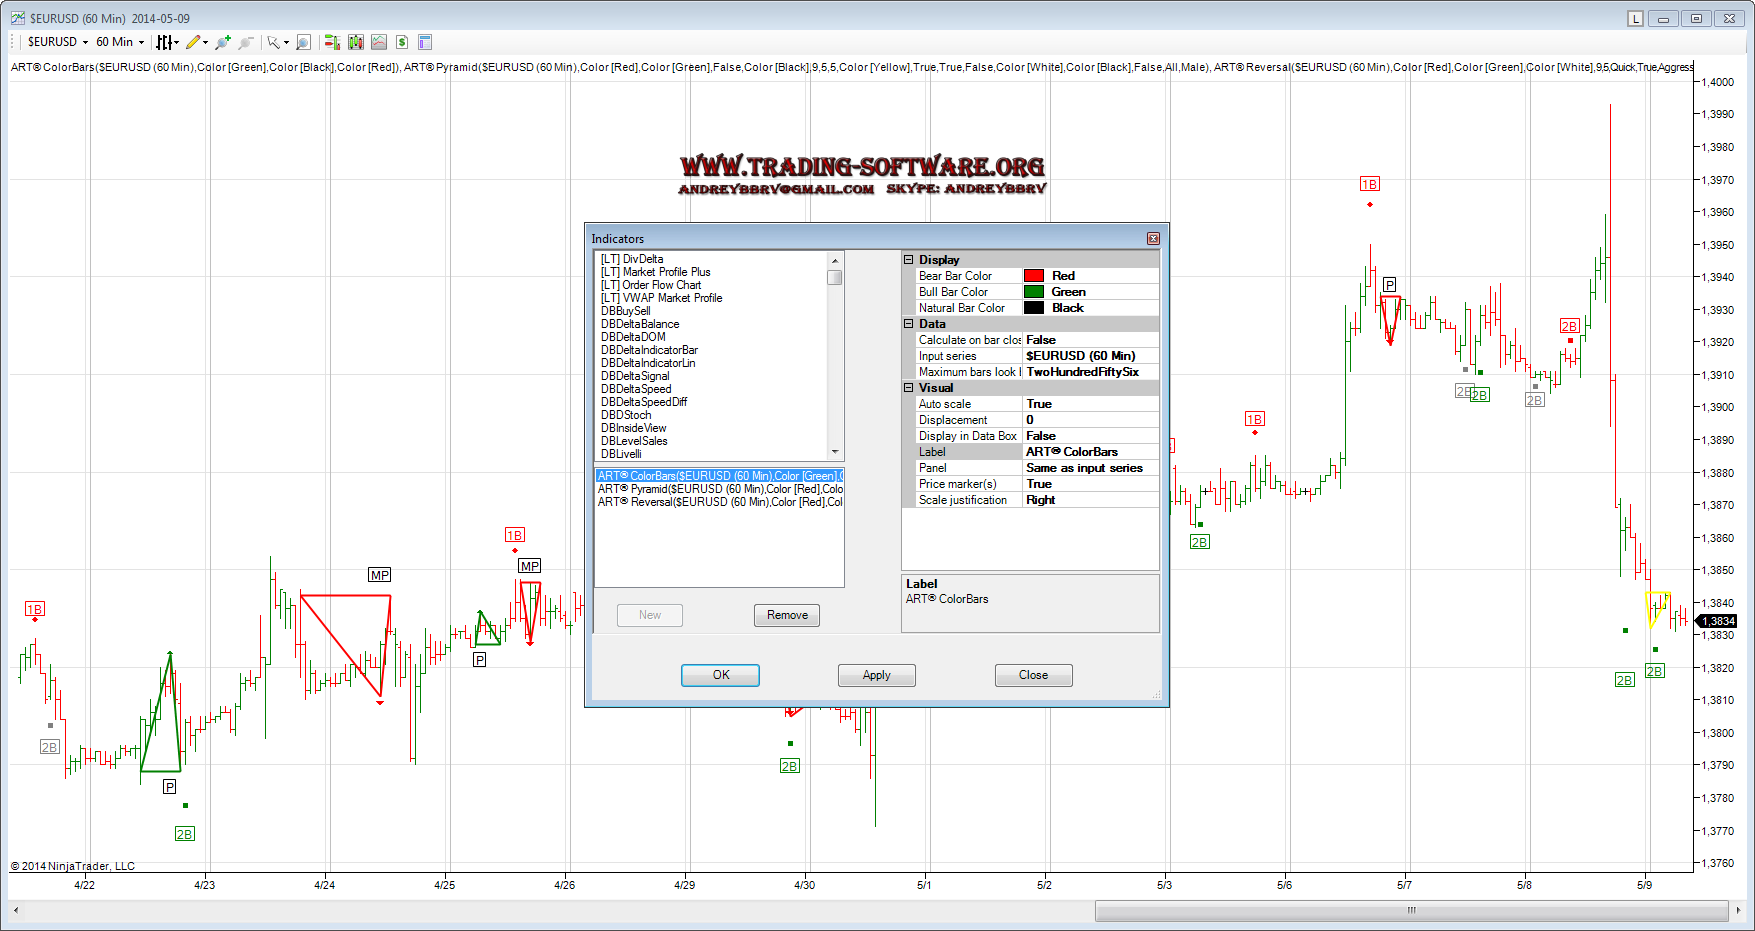The width and height of the screenshot is (1755, 931).
Task: Open the 60 Min interval dropdown
Action: pyautogui.click(x=120, y=42)
